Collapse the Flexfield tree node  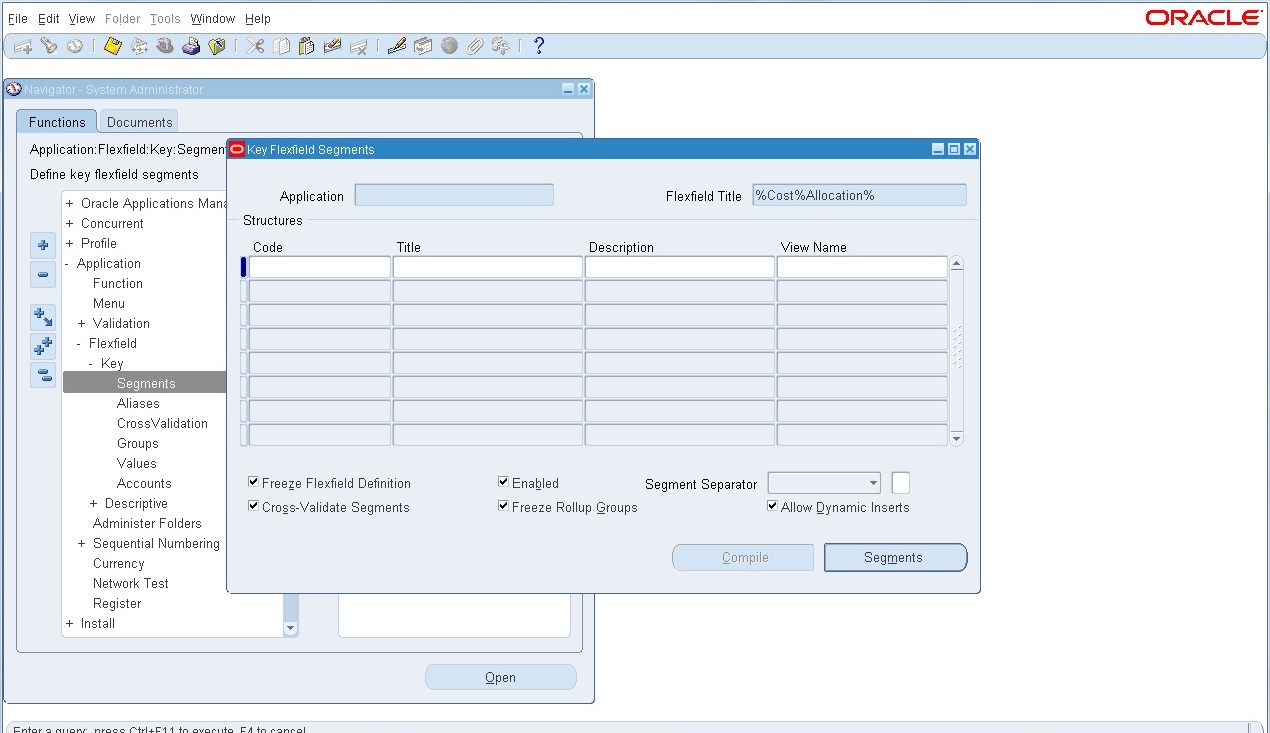(79, 343)
